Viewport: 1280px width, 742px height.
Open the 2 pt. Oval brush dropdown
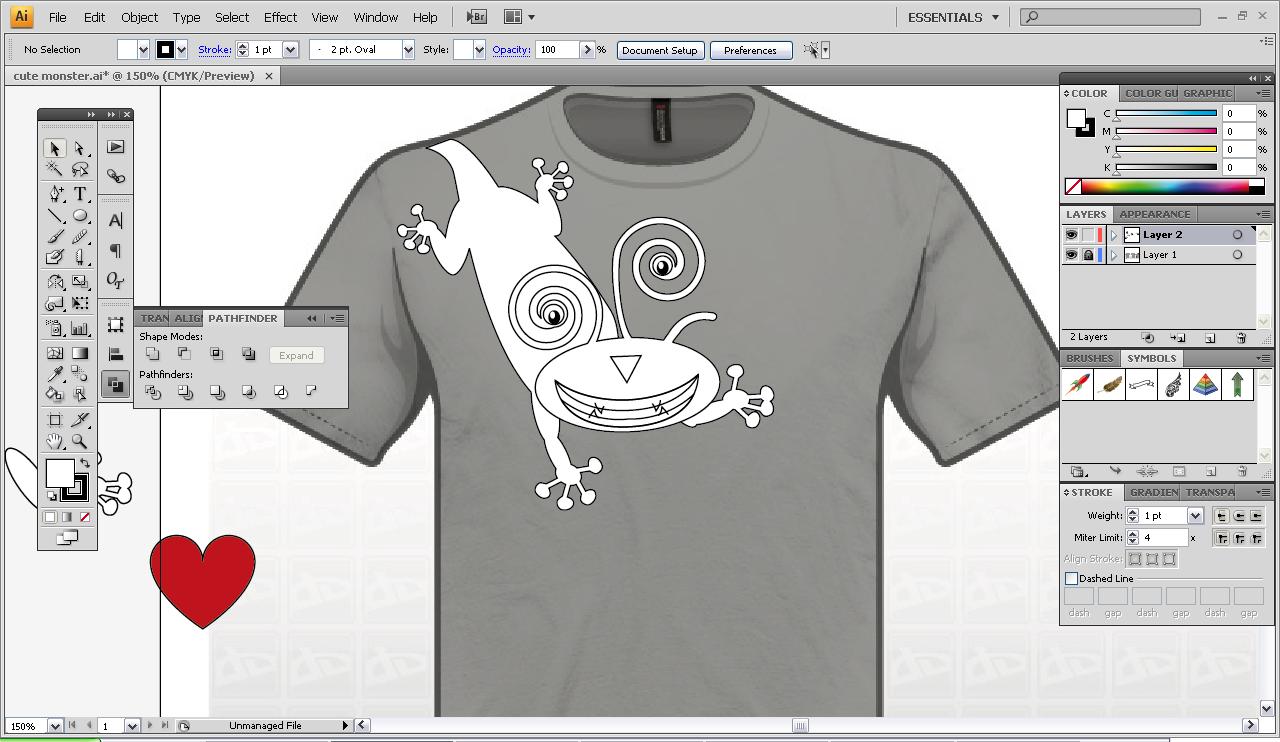pyautogui.click(x=408, y=49)
